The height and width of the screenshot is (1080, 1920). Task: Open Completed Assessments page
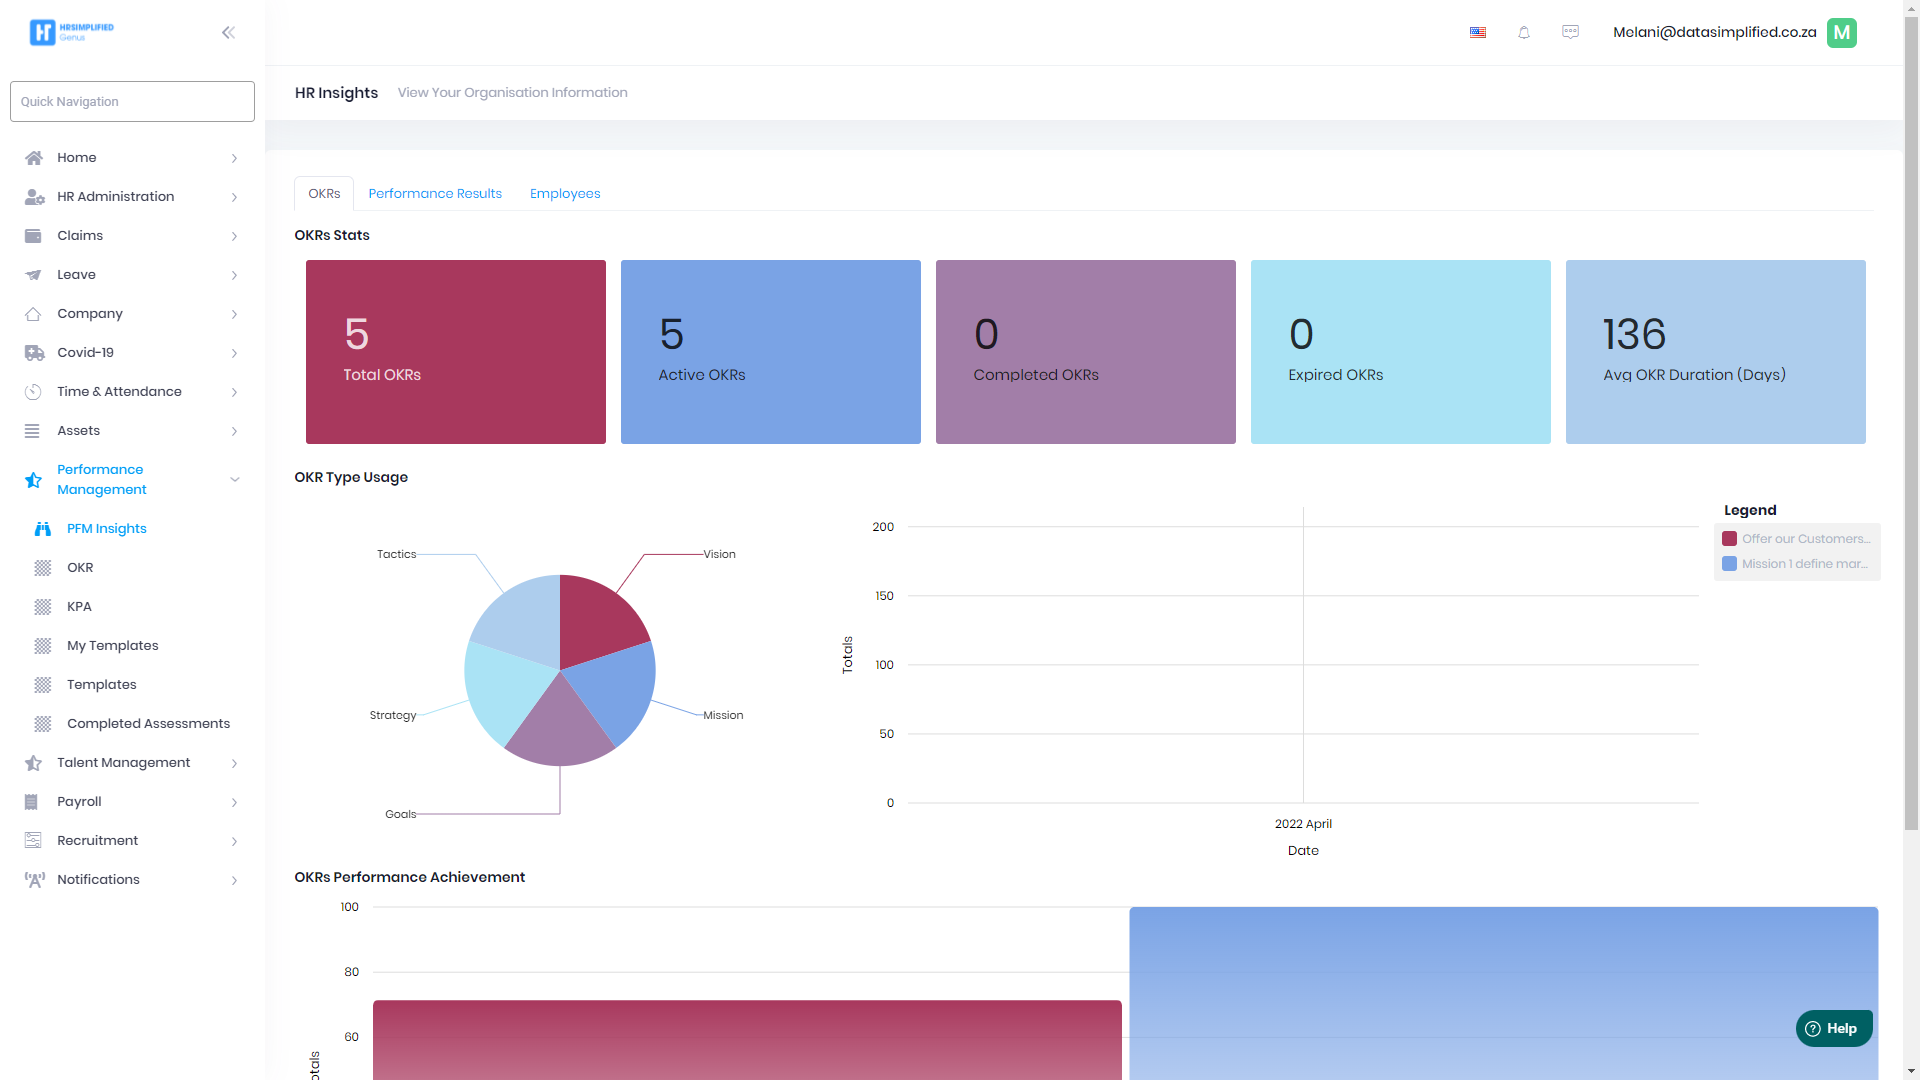[x=148, y=724]
